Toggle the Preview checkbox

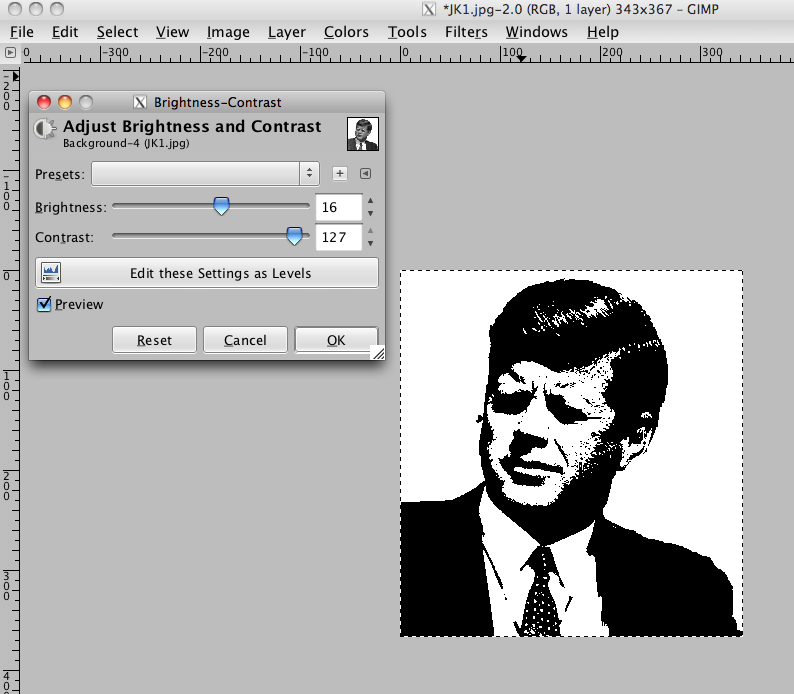coord(44,304)
